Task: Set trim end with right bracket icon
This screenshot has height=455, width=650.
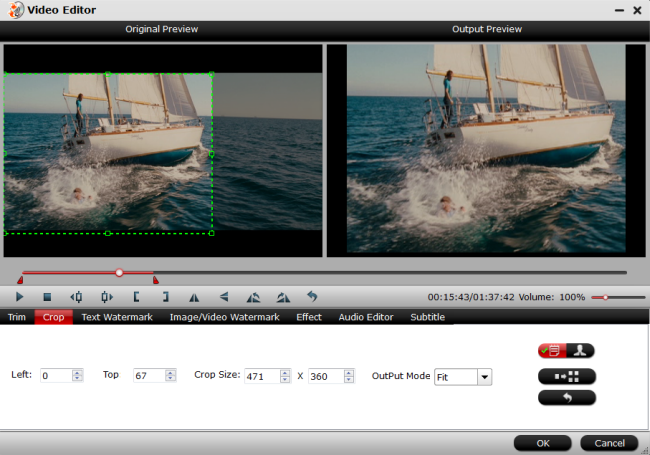Action: coord(165,297)
